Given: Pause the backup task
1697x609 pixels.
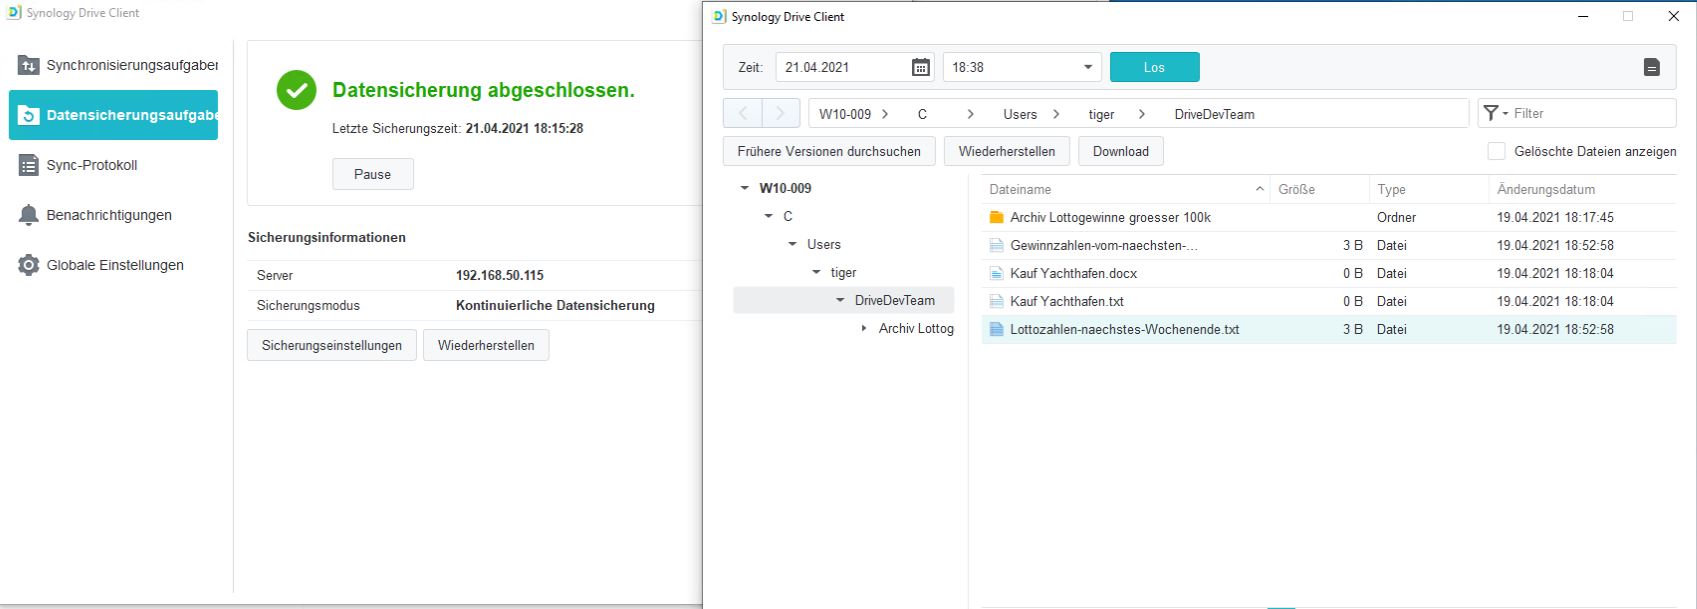Looking at the screenshot, I should [x=372, y=174].
